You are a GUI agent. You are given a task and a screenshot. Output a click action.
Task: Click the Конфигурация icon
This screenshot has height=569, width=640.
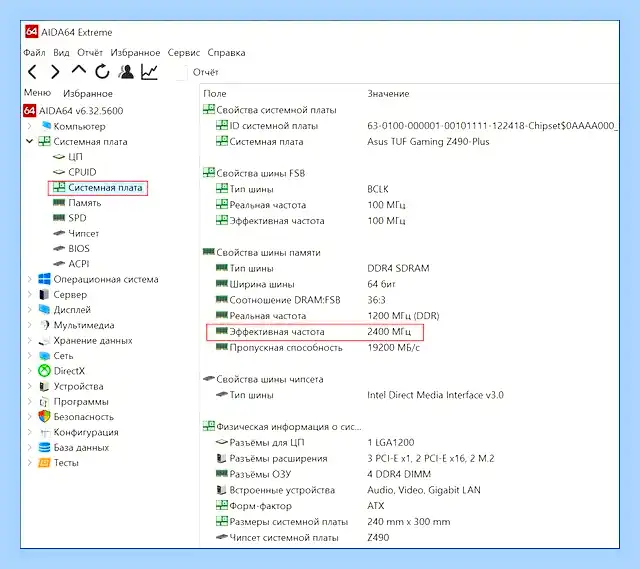[44, 432]
